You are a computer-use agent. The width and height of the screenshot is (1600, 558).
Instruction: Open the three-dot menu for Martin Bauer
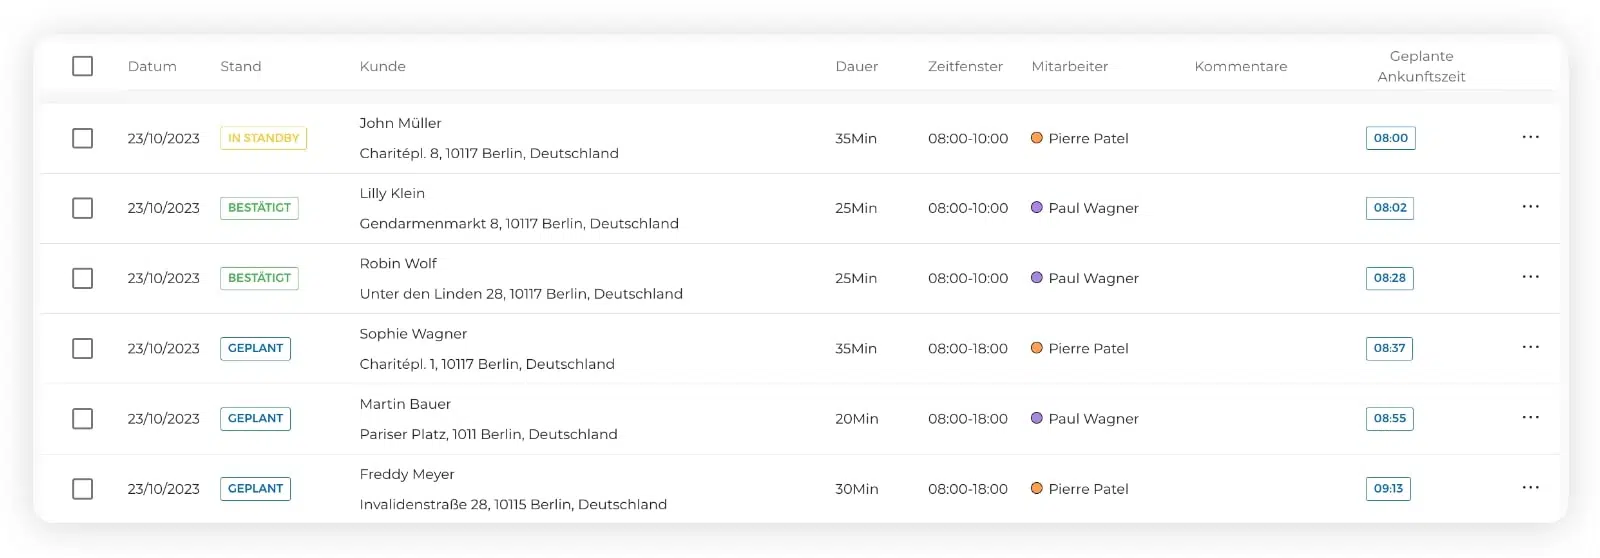[1530, 417]
